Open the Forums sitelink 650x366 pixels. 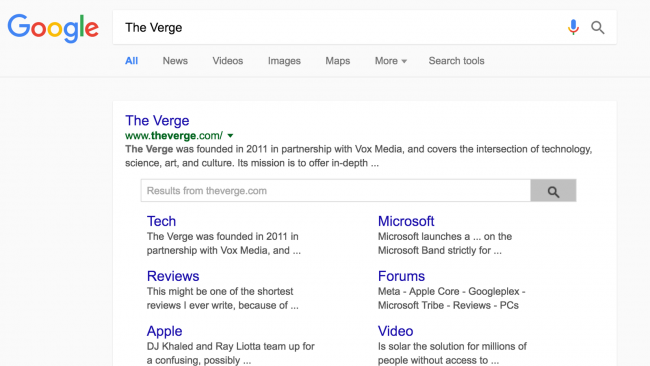(401, 276)
